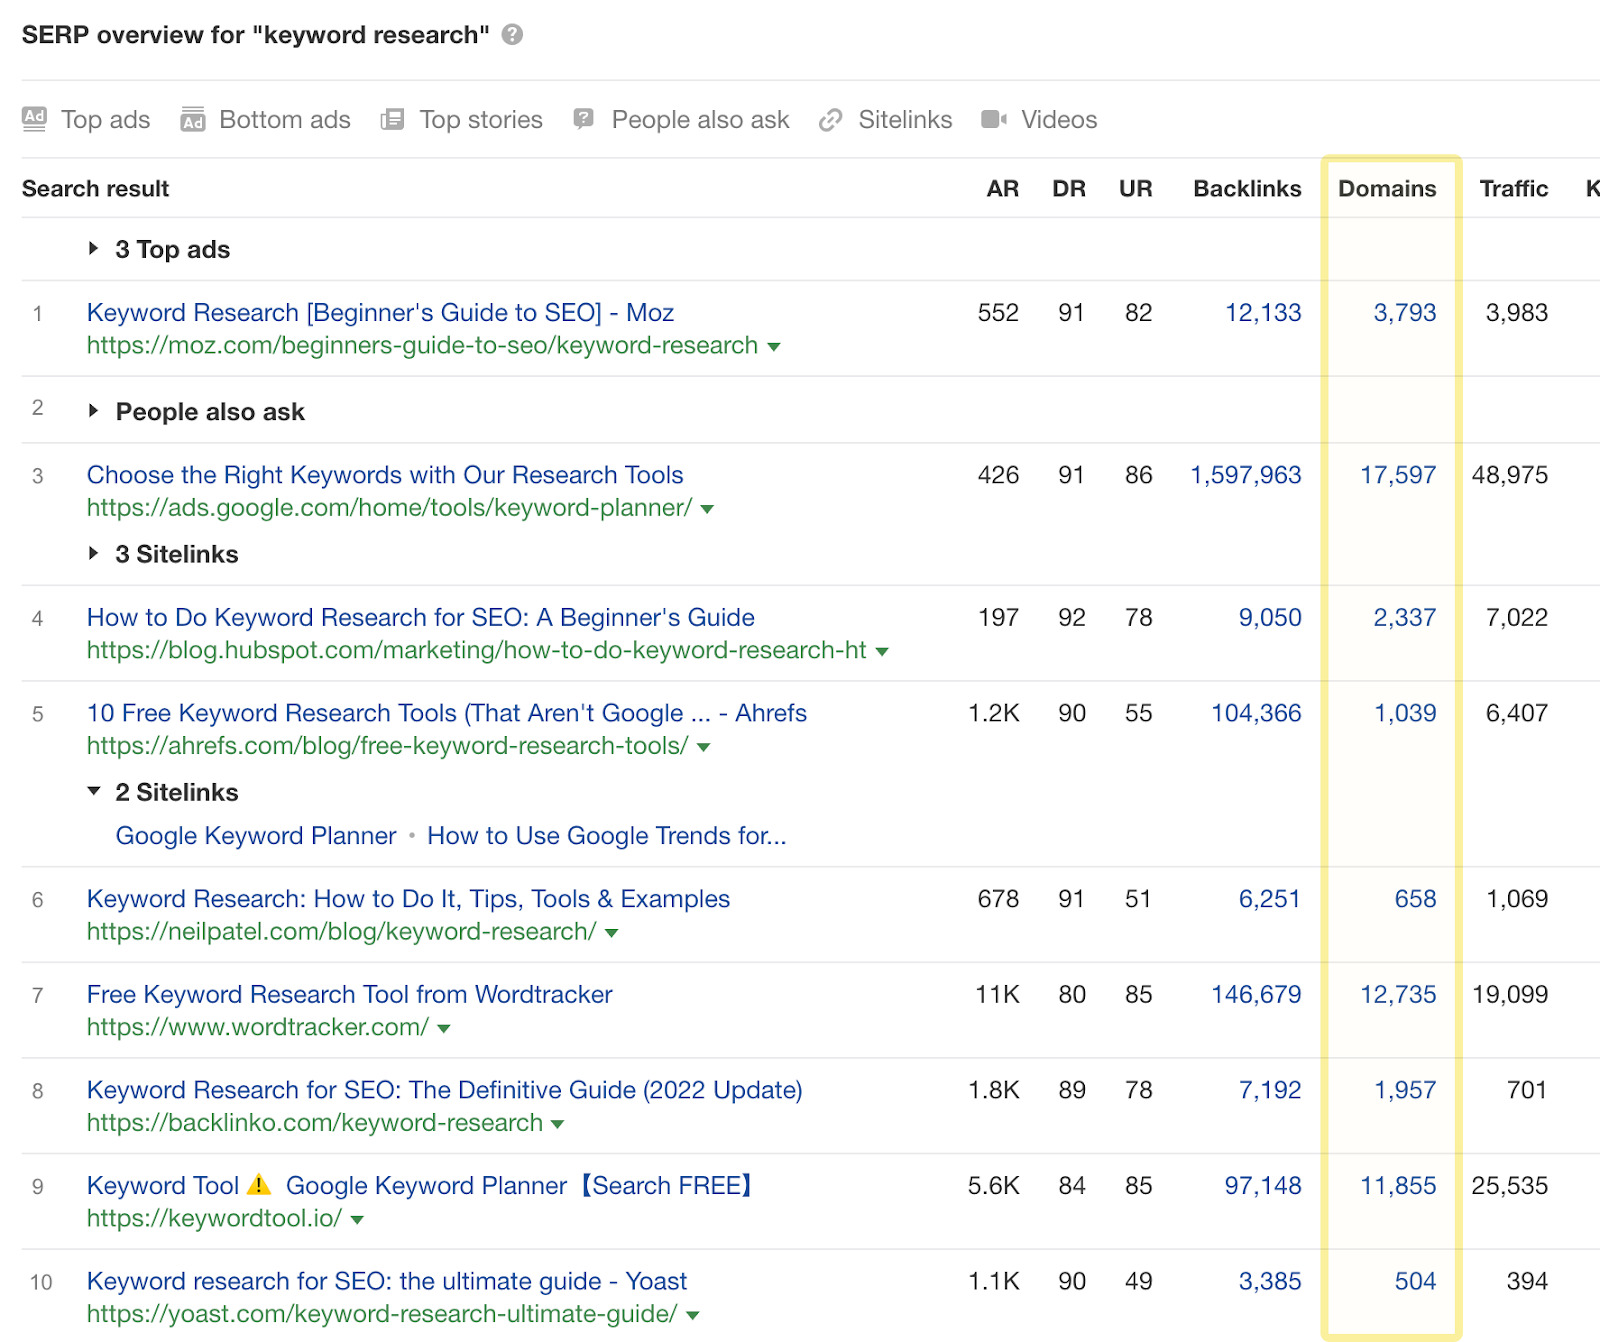Click domains count 504 for Yoast
Image resolution: width=1600 pixels, height=1342 pixels.
coord(1416,1281)
